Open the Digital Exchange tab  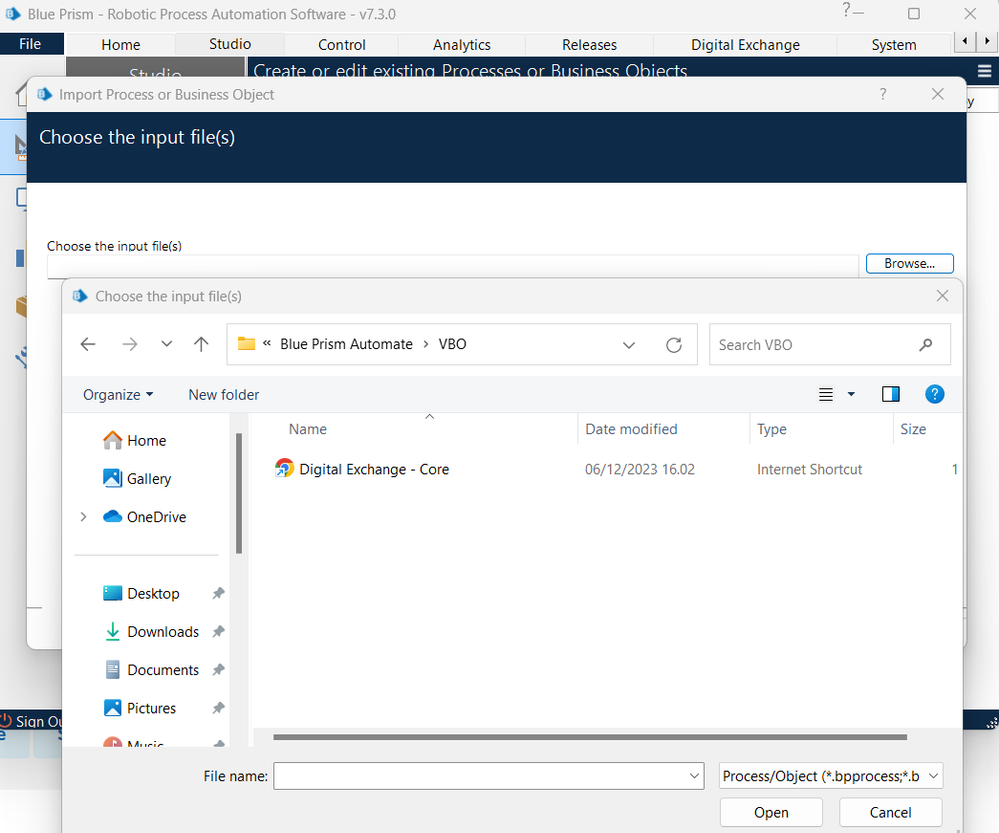click(x=745, y=45)
